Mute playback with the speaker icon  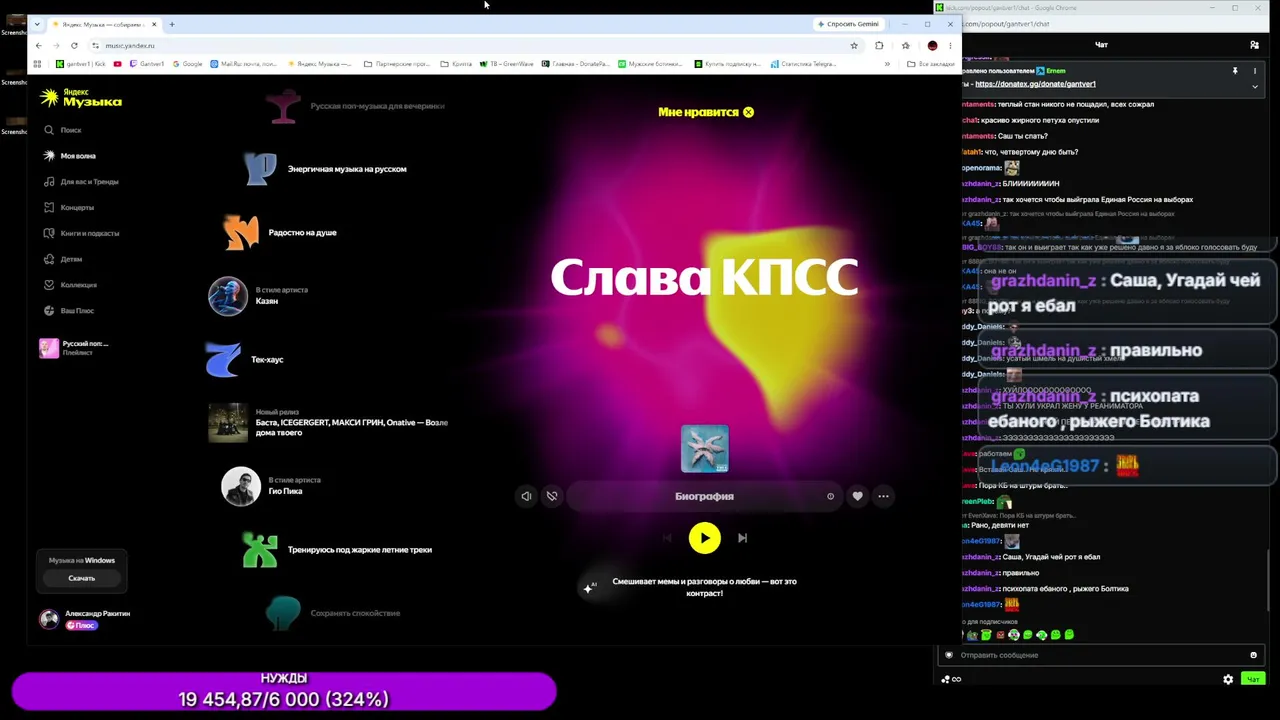point(526,496)
